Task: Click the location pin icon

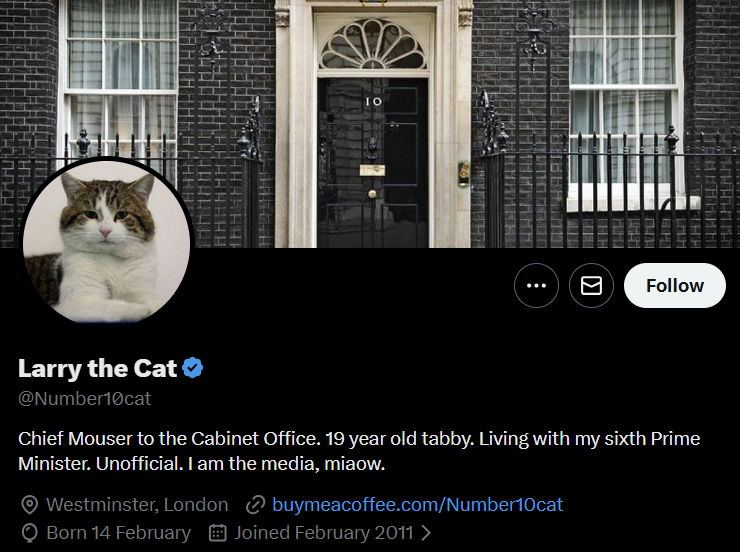Action: click(30, 505)
